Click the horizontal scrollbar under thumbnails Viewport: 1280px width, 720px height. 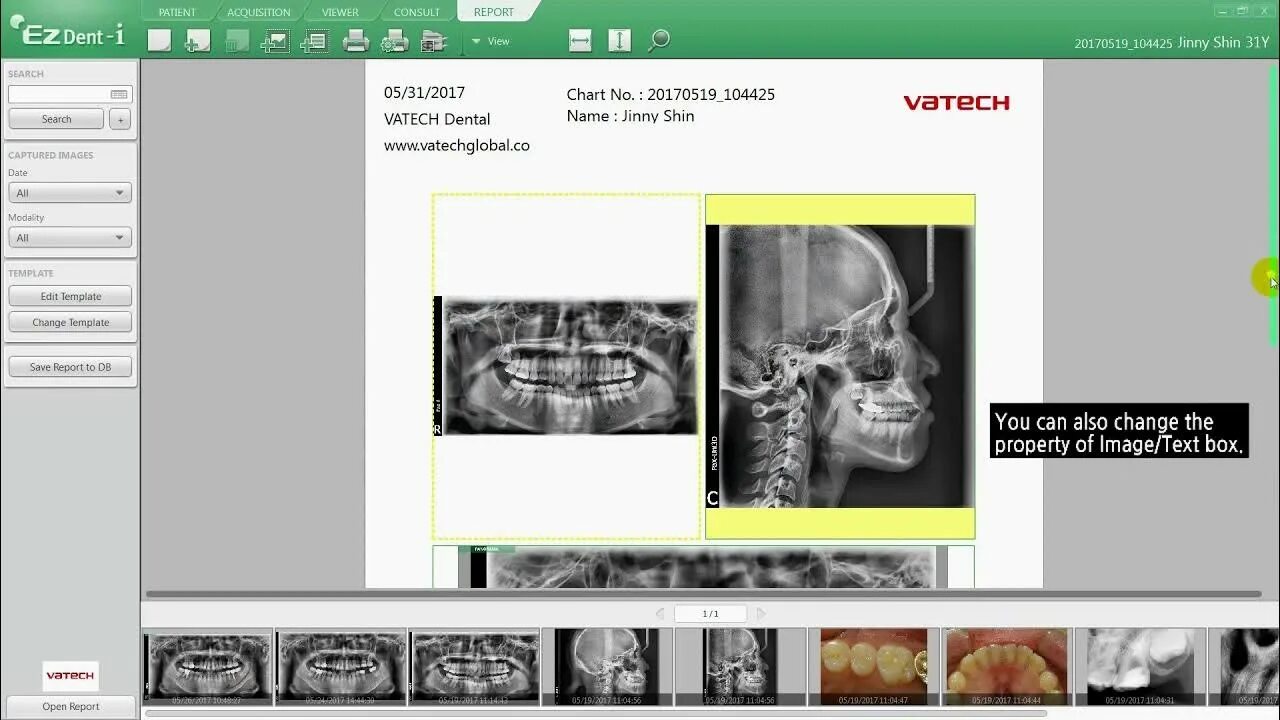click(x=596, y=714)
